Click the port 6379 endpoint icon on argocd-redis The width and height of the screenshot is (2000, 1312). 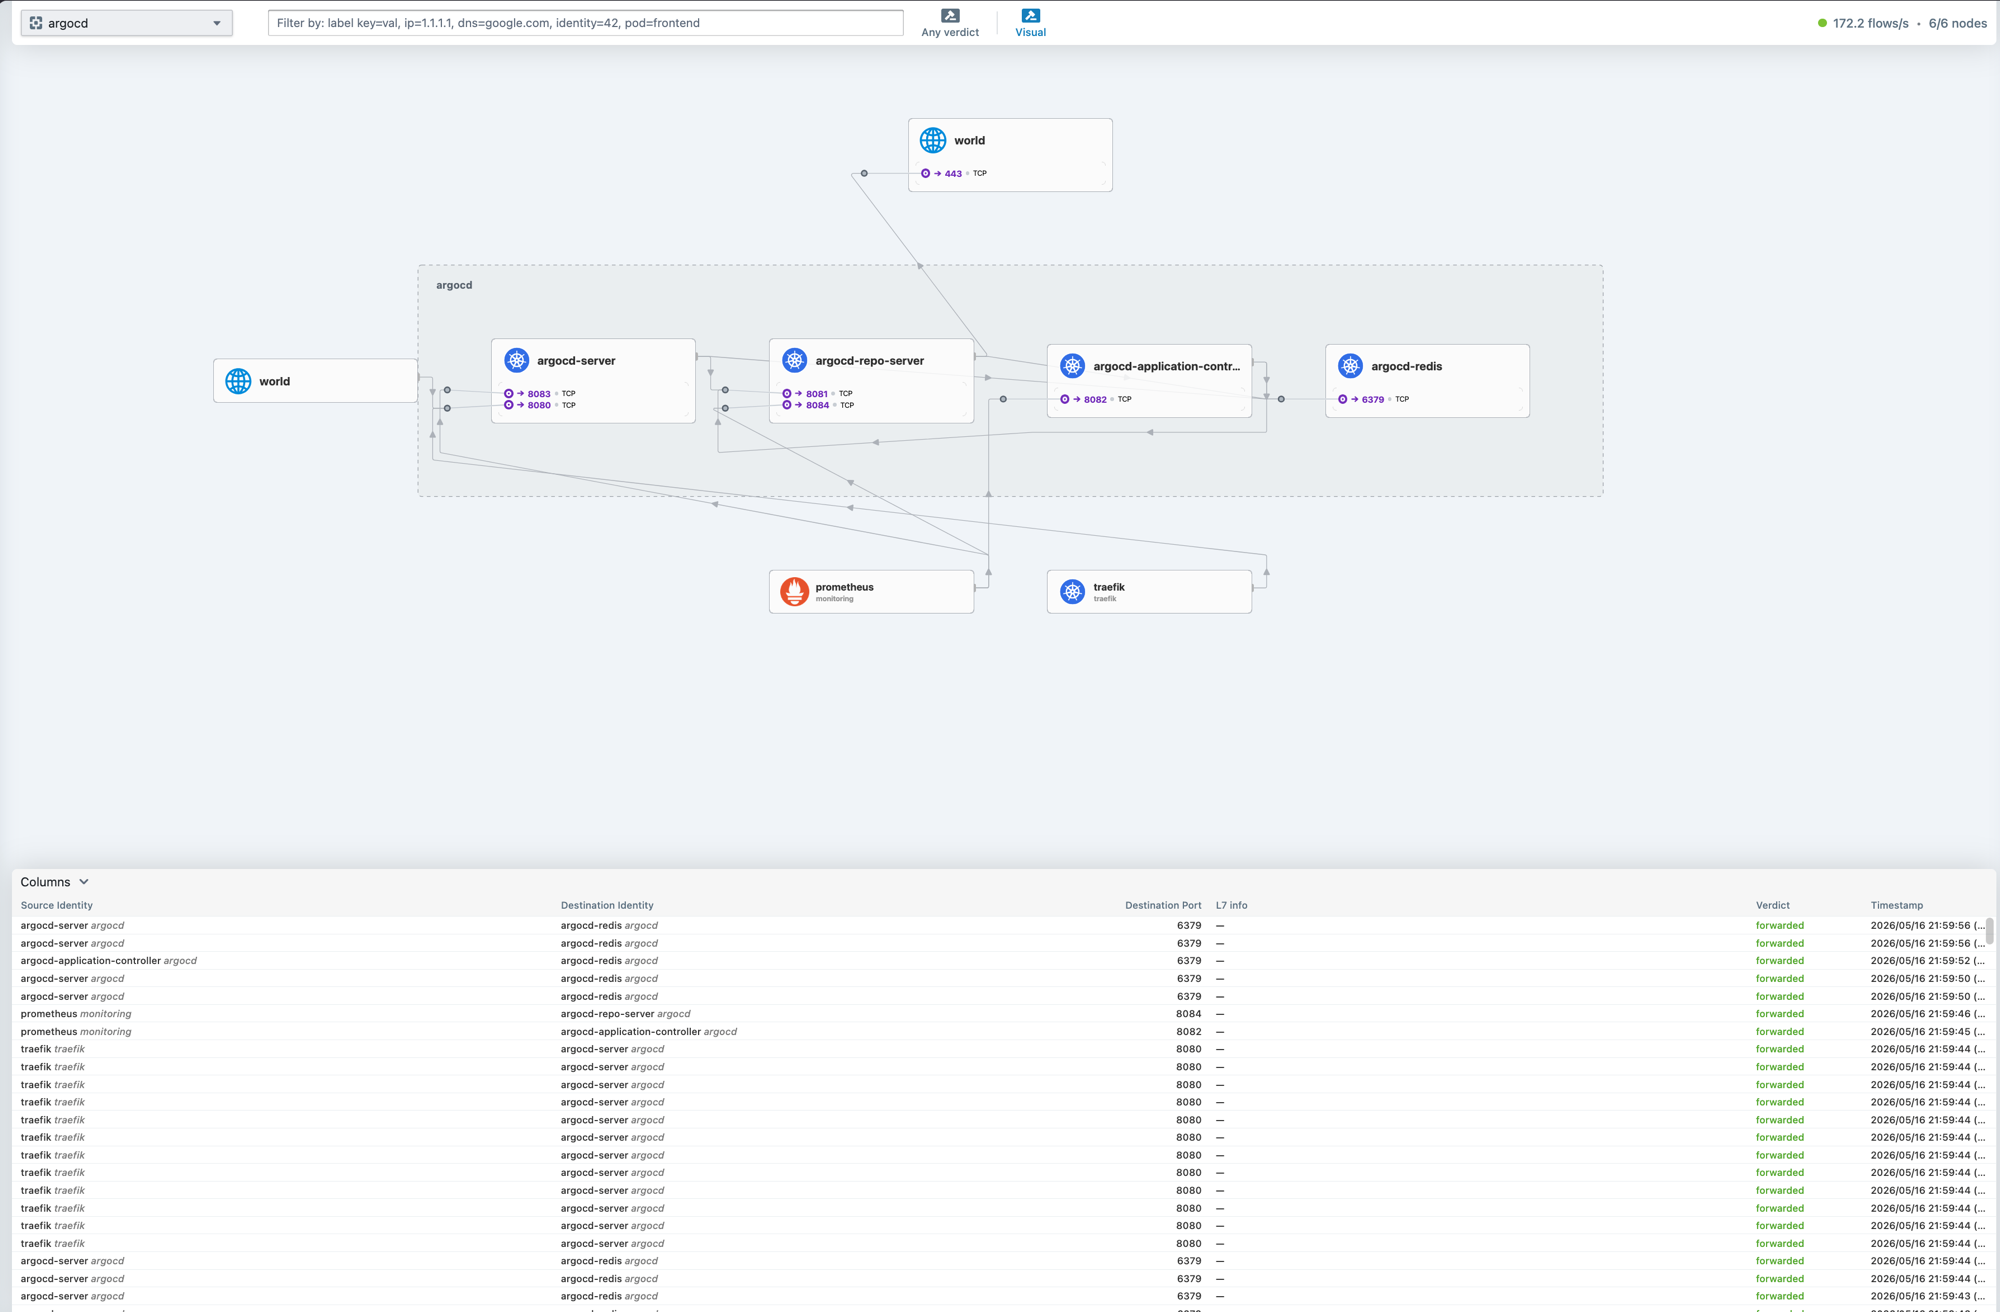pos(1343,399)
